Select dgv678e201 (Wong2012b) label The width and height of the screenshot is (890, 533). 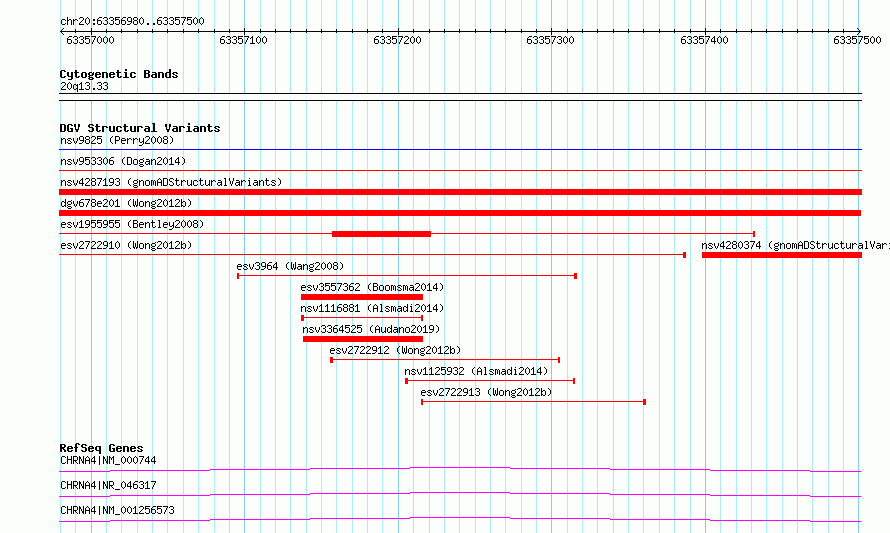click(126, 203)
